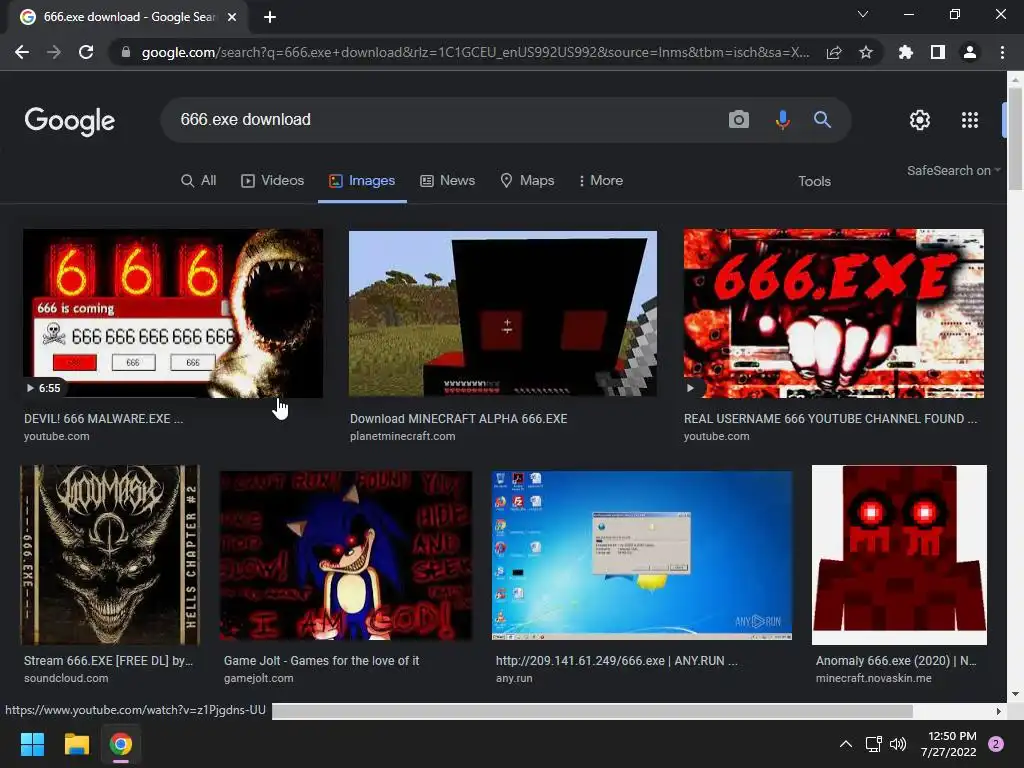The height and width of the screenshot is (768, 1024).
Task: Switch to the Maps tab
Action: [527, 180]
